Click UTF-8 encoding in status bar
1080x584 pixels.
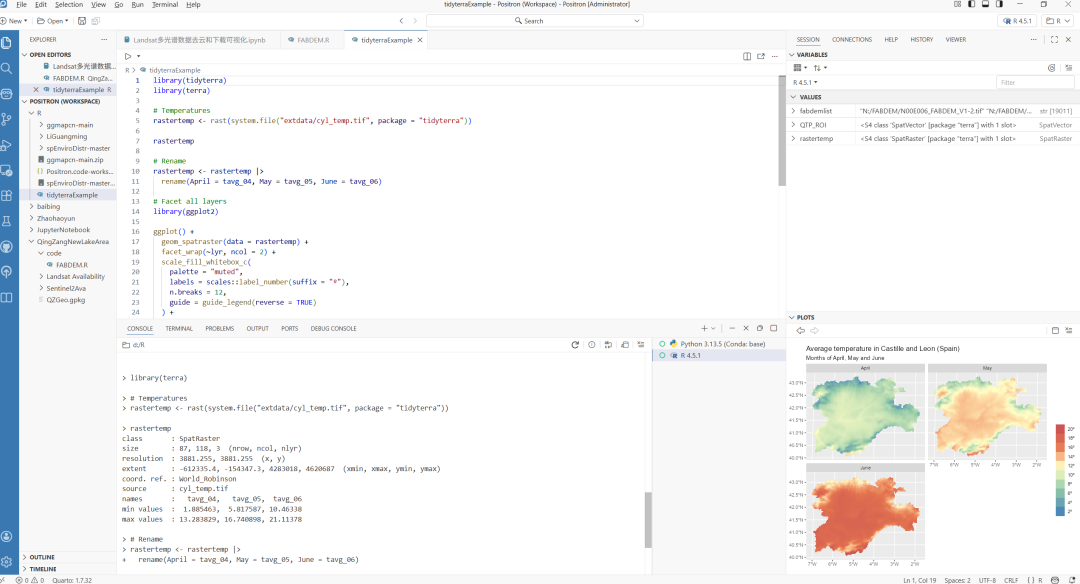(988, 580)
